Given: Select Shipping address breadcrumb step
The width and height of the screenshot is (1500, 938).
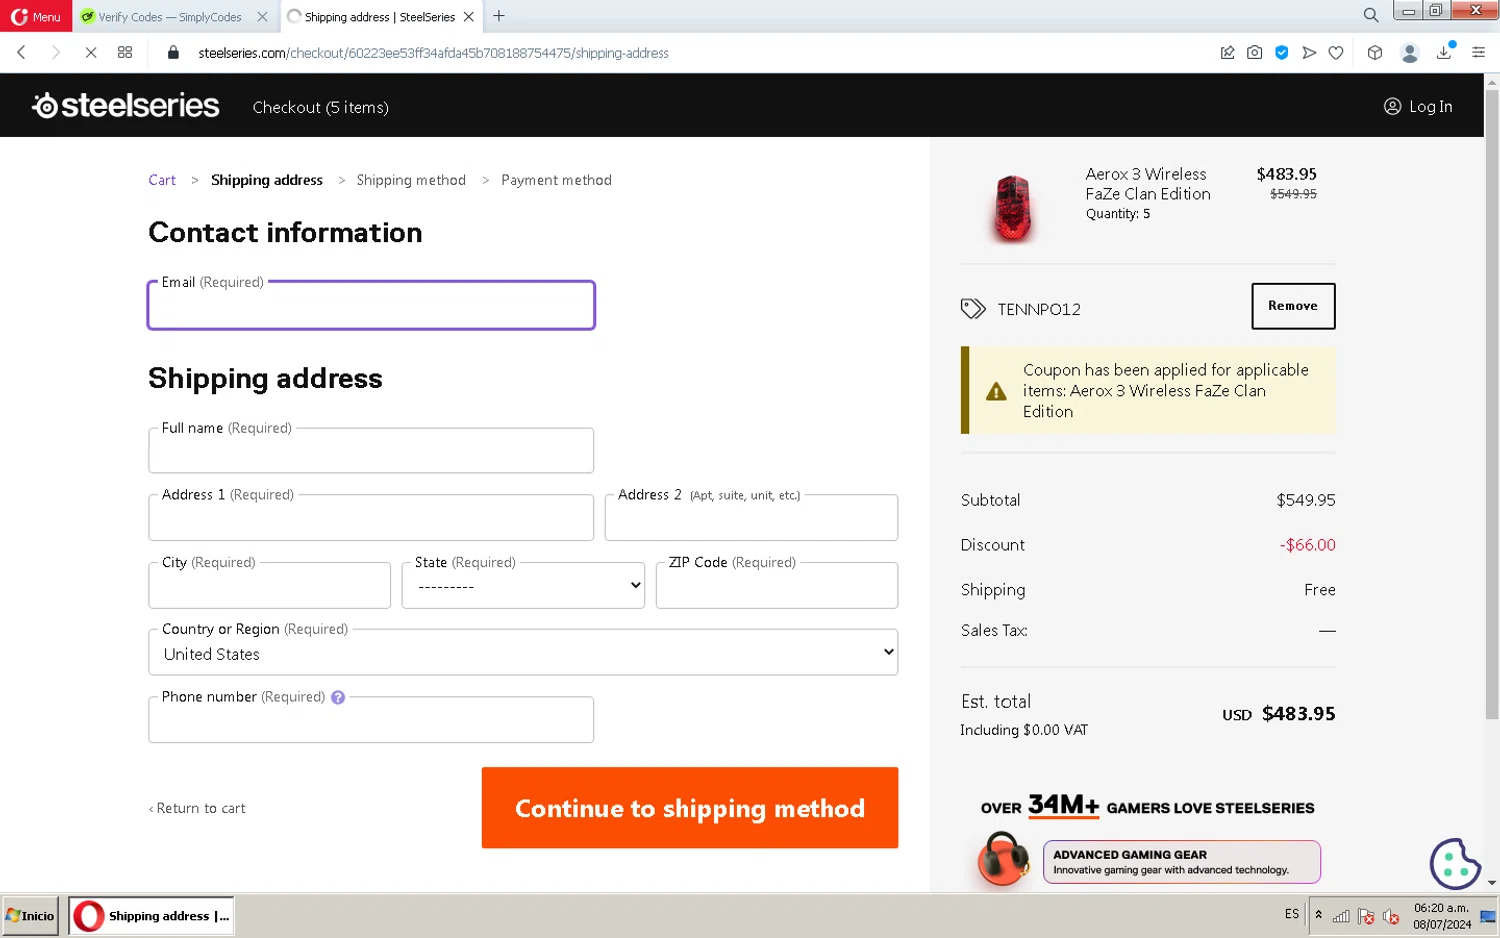Looking at the screenshot, I should click(x=267, y=180).
